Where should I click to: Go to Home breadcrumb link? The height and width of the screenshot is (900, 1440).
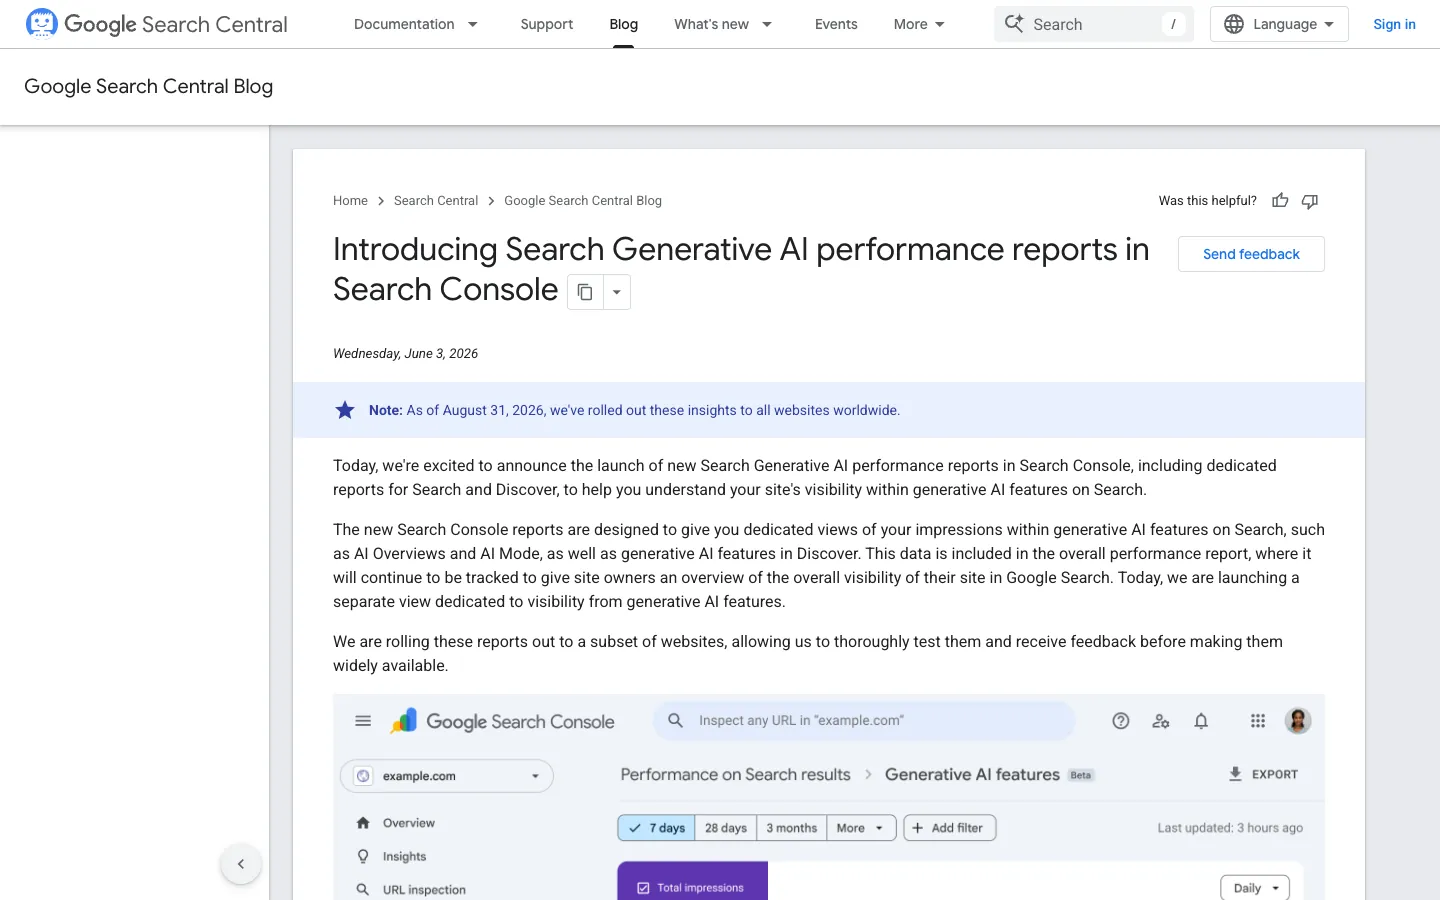point(350,201)
